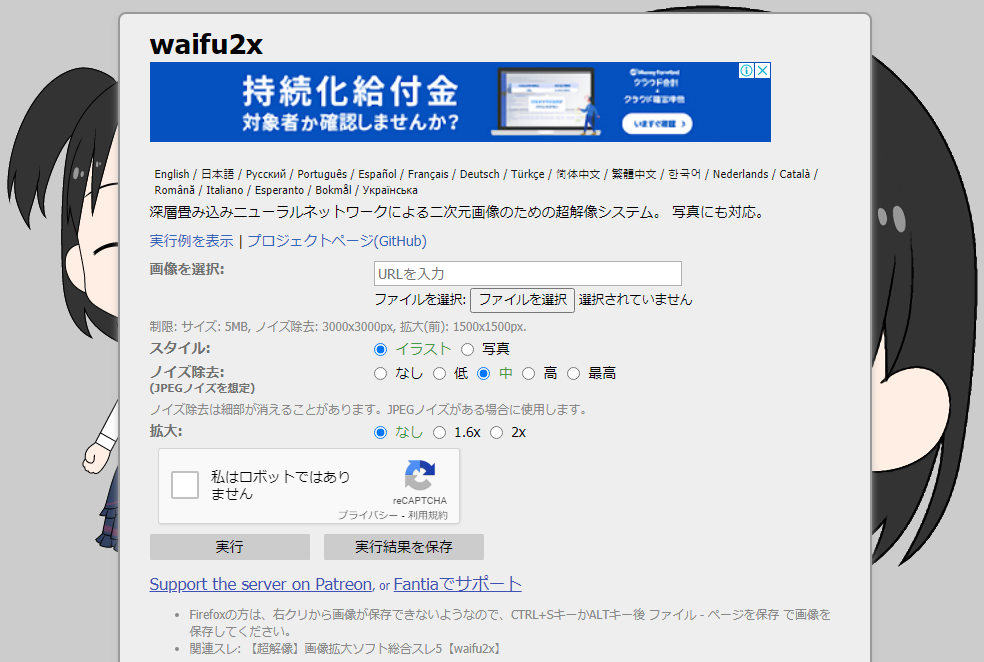984x662 pixels.
Task: Open the Fantiaでサポート link
Action: click(457, 584)
